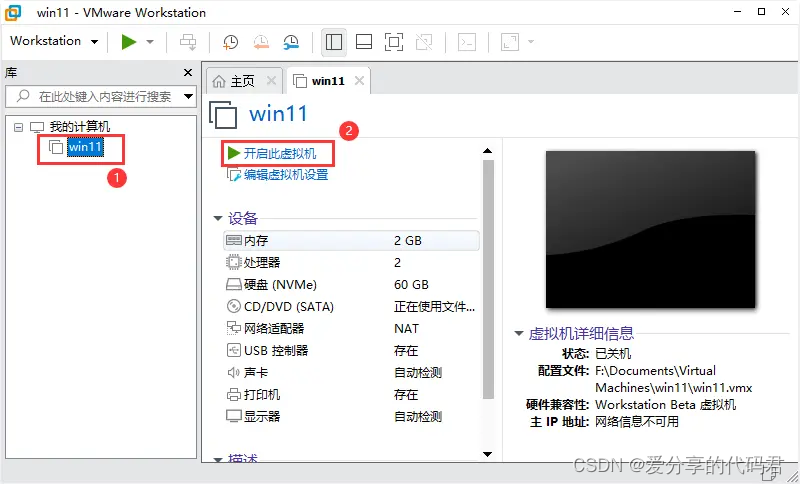Click the memory chip icon beside 内存
Viewport: 800px width, 484px height.
(234, 240)
